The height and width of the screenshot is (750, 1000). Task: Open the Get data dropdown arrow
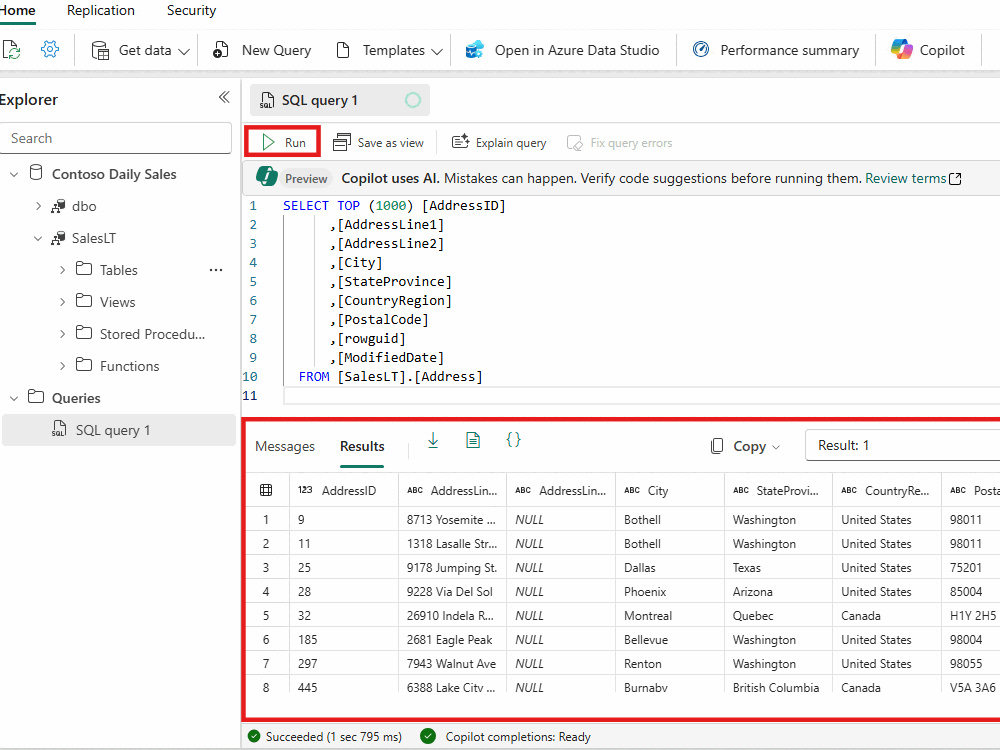click(184, 52)
